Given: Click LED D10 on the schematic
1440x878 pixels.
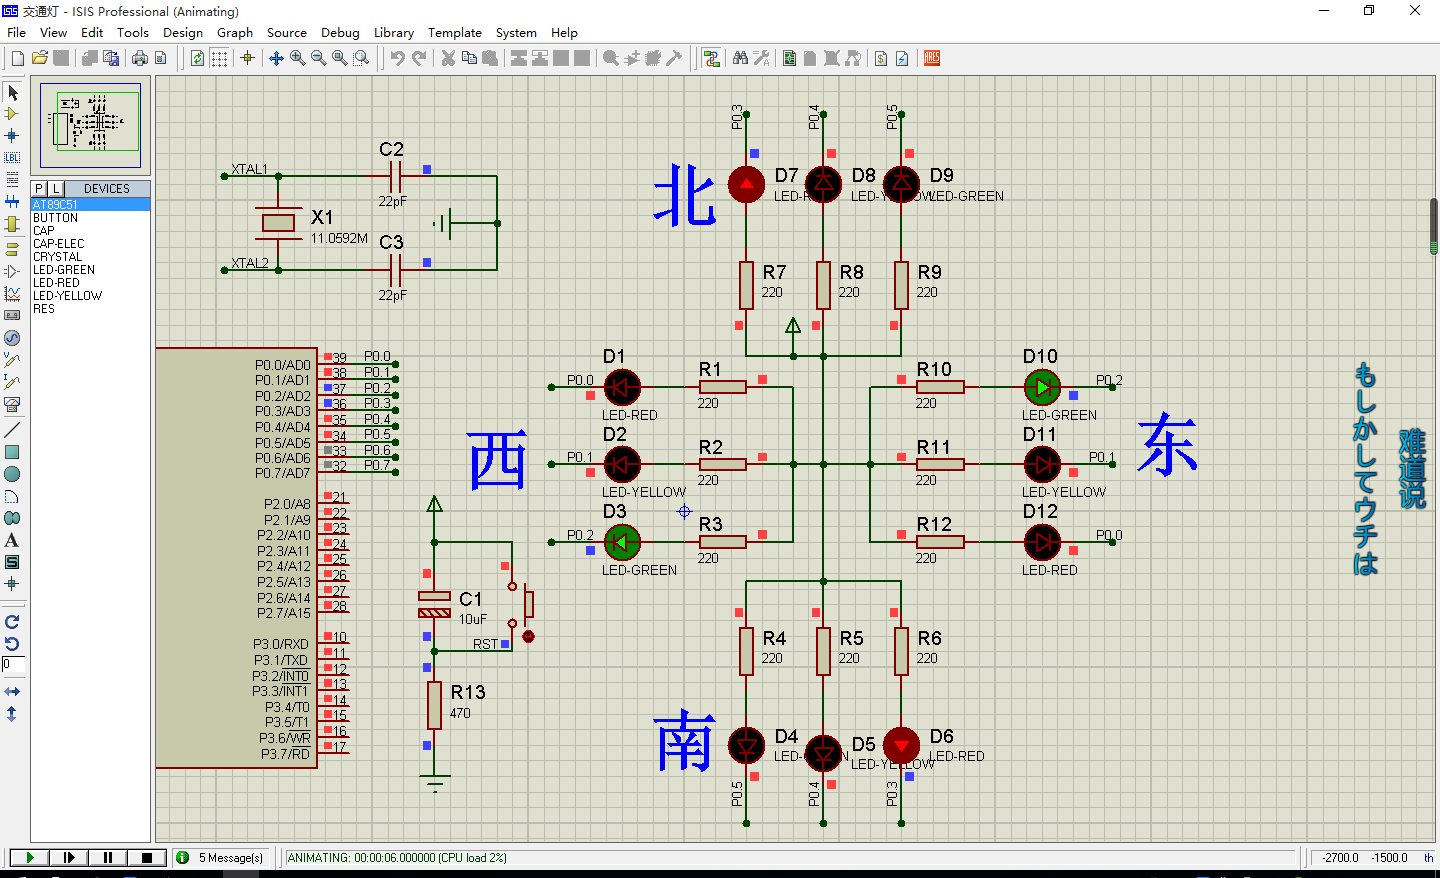Looking at the screenshot, I should (x=1042, y=387).
